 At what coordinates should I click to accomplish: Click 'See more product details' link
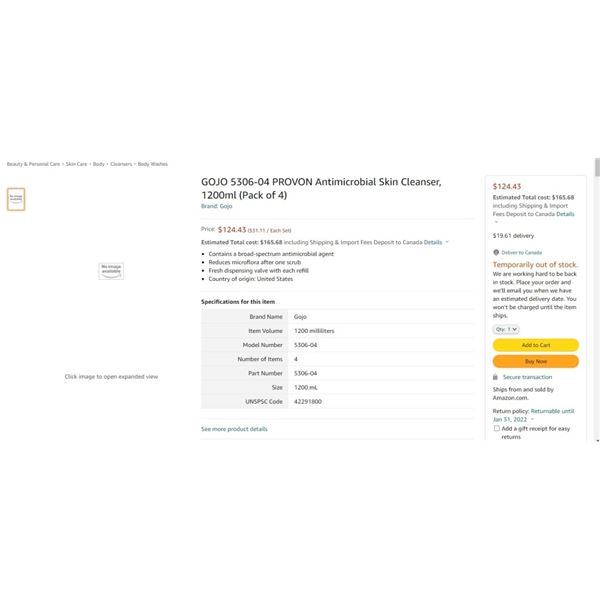pos(234,429)
